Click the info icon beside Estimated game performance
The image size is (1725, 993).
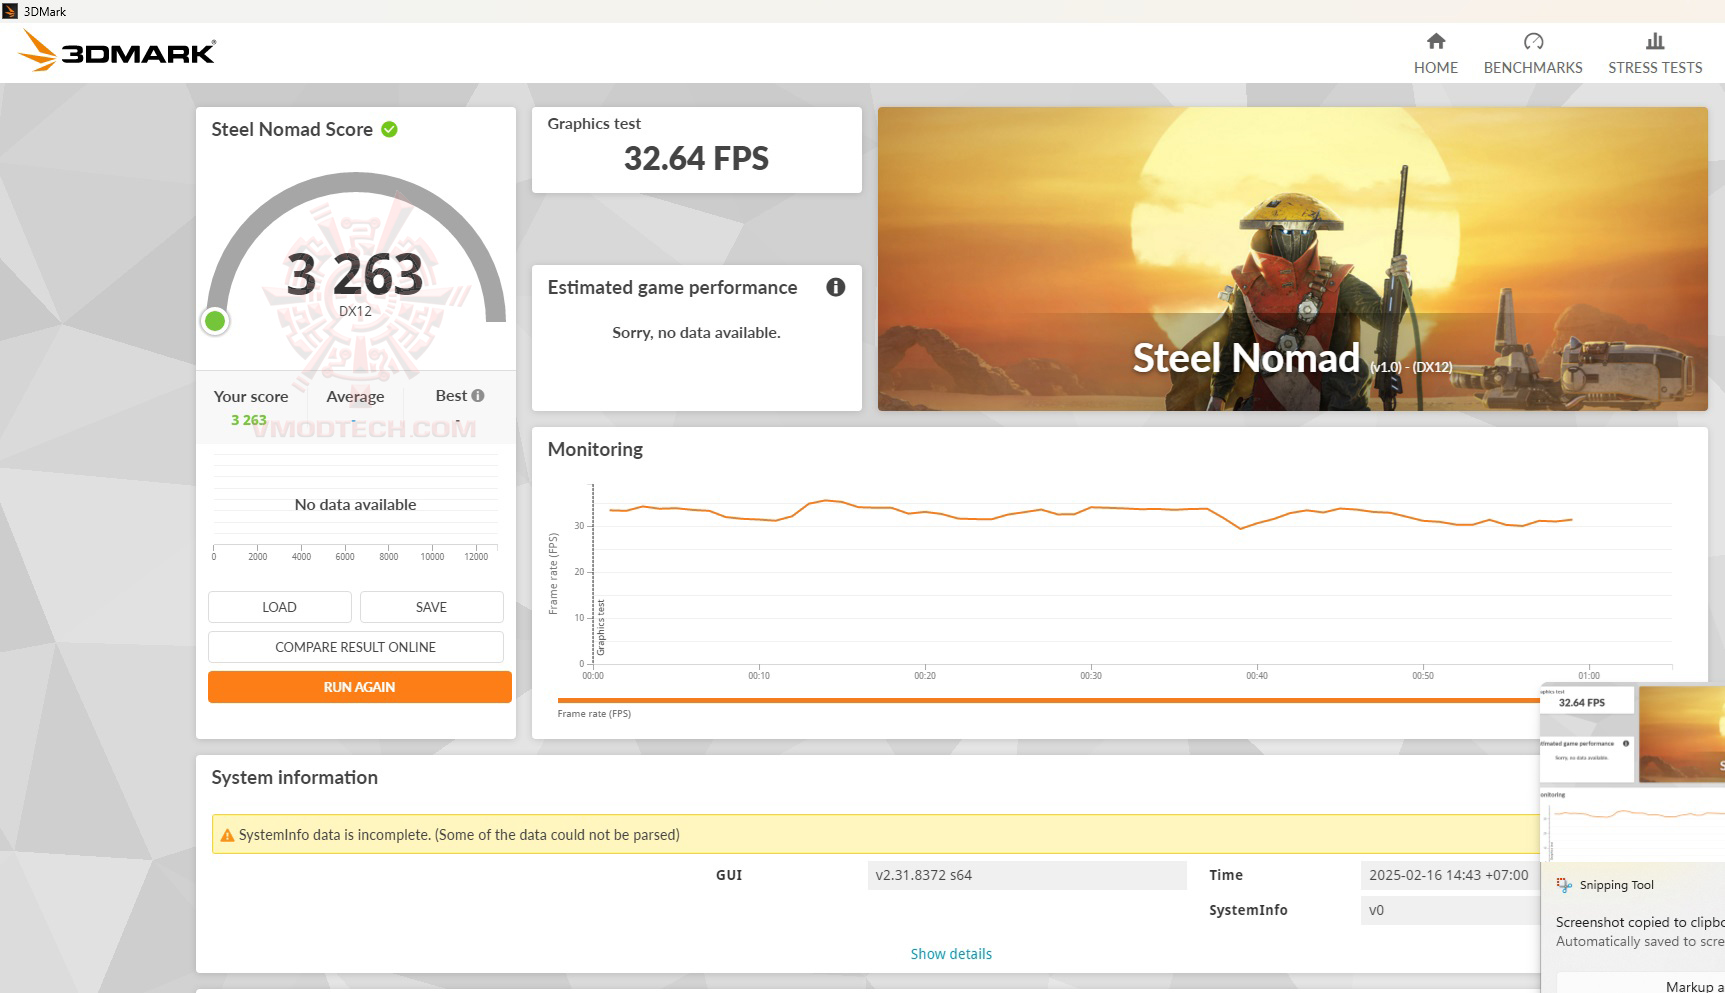pyautogui.click(x=836, y=287)
